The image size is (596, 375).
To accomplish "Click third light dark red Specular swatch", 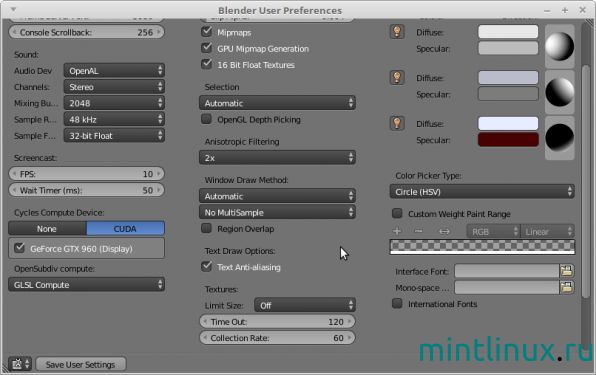I will click(x=508, y=140).
